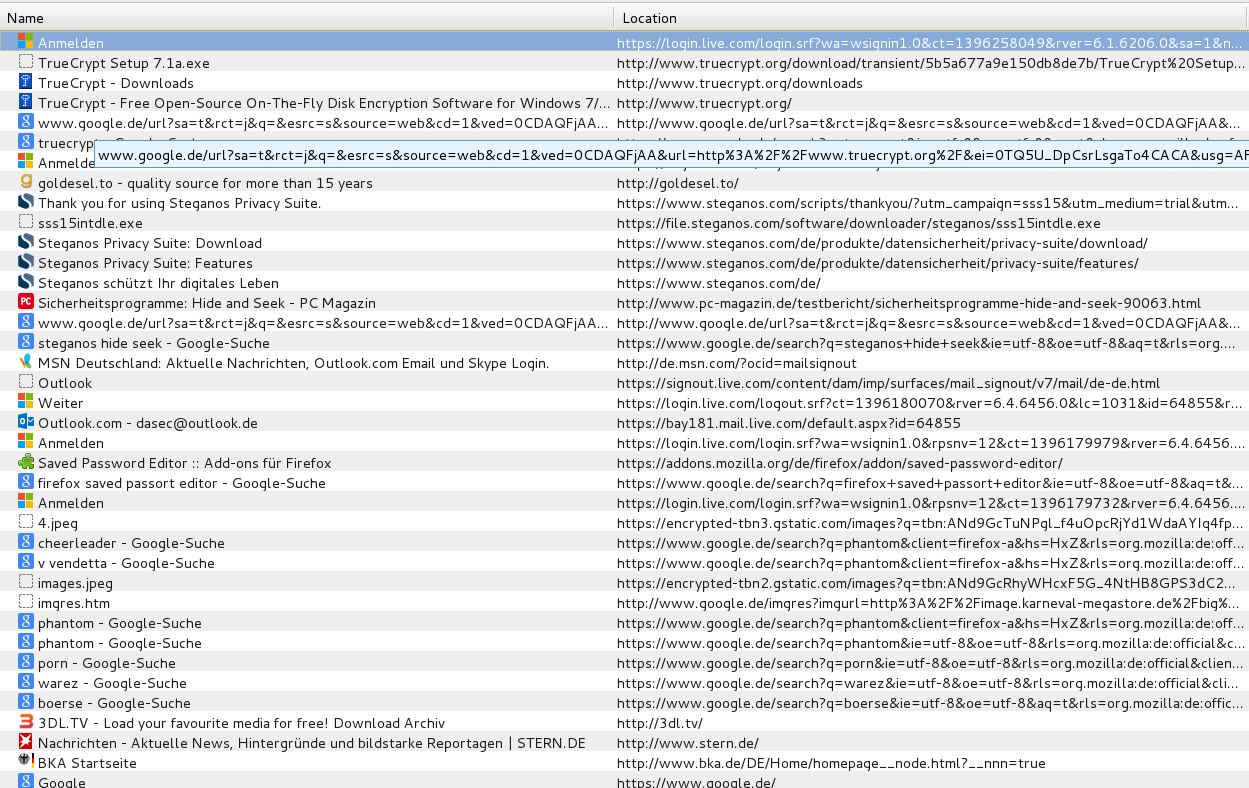The image size is (1249, 788).
Task: Click the location http://3dl.tv/
Action: (659, 723)
